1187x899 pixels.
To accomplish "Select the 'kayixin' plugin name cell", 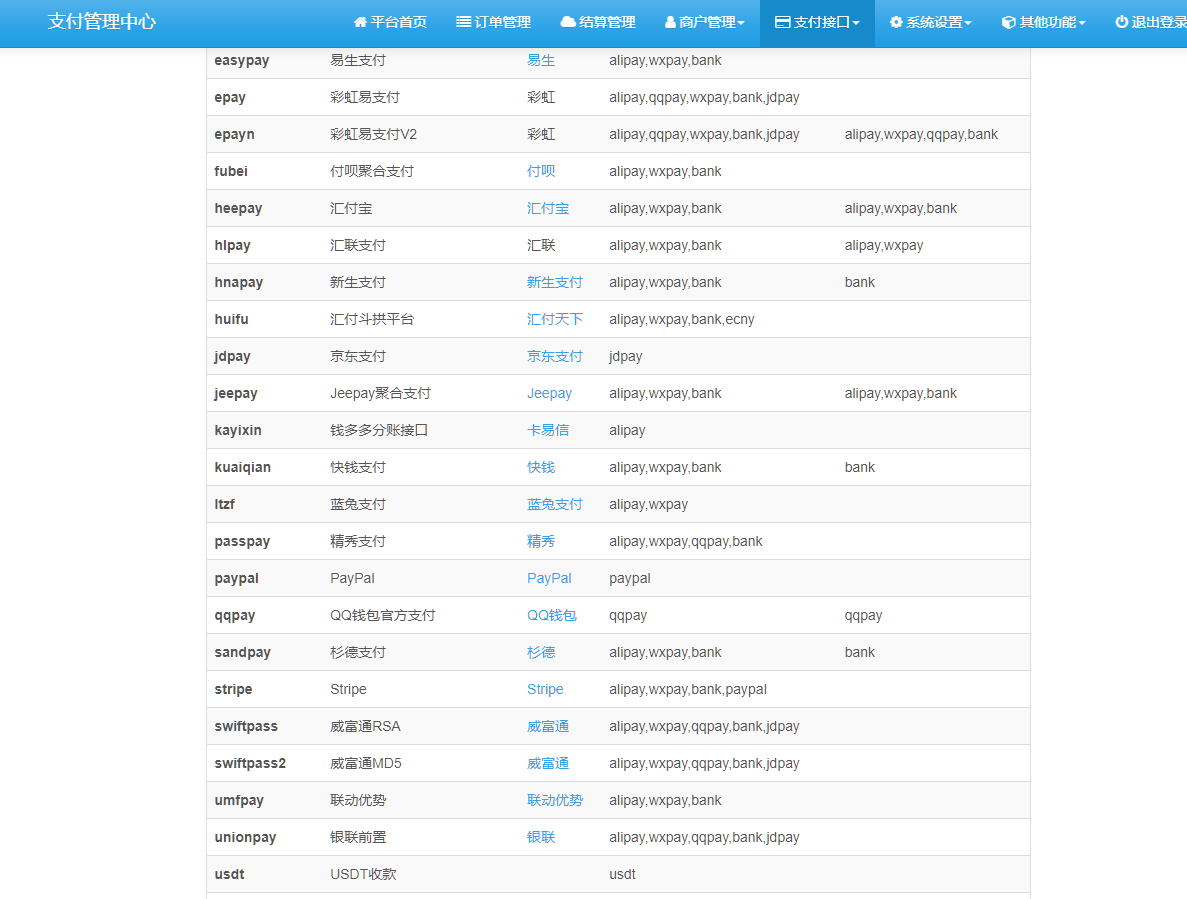I will coord(238,431).
